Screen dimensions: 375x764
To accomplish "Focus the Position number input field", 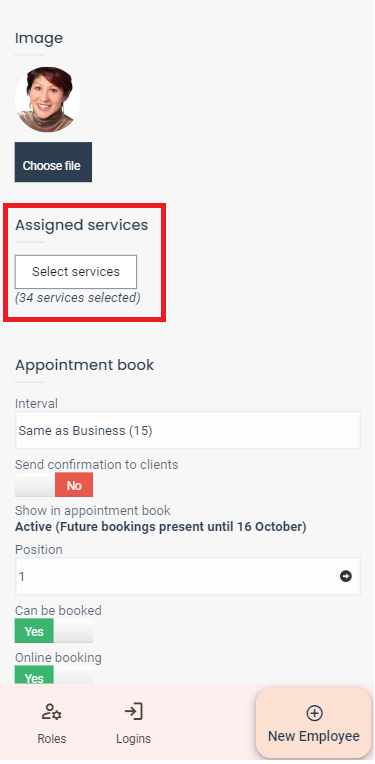I will 188,576.
